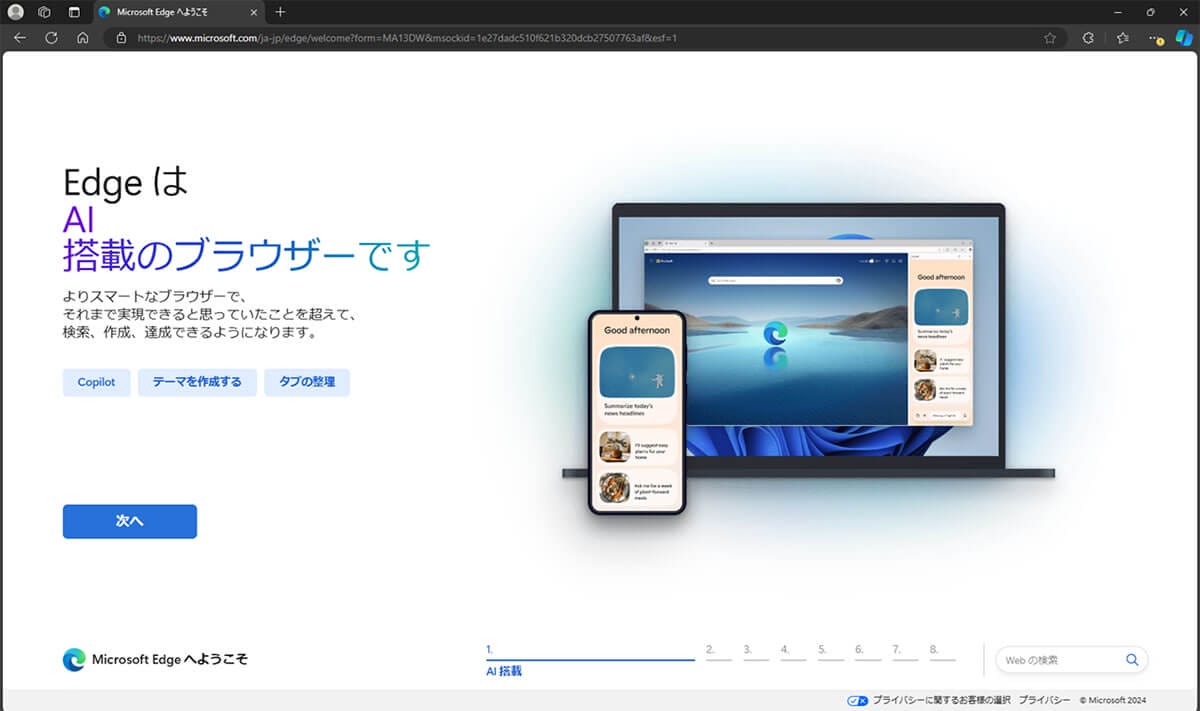Restore down the browser window
The image size is (1200, 711).
[1150, 12]
